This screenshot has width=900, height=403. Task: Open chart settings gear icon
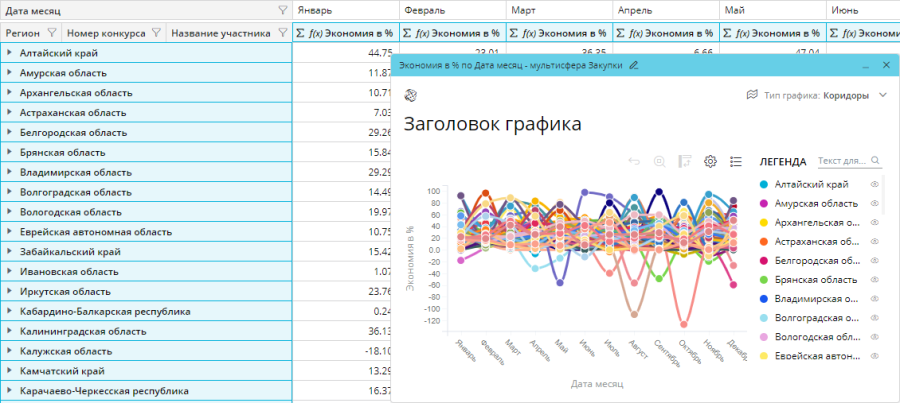coord(711,161)
